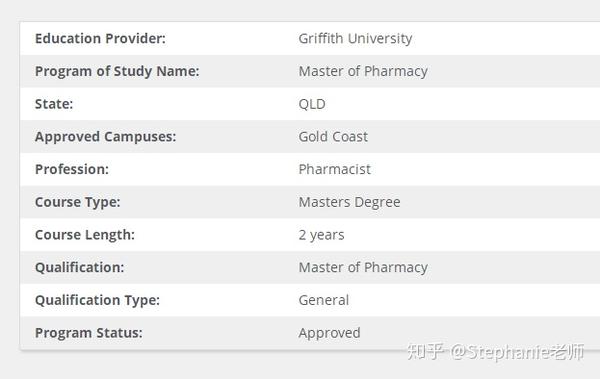Select Master of Pharmacy qualification value
Viewport: 600px width, 379px height.
[x=363, y=267]
